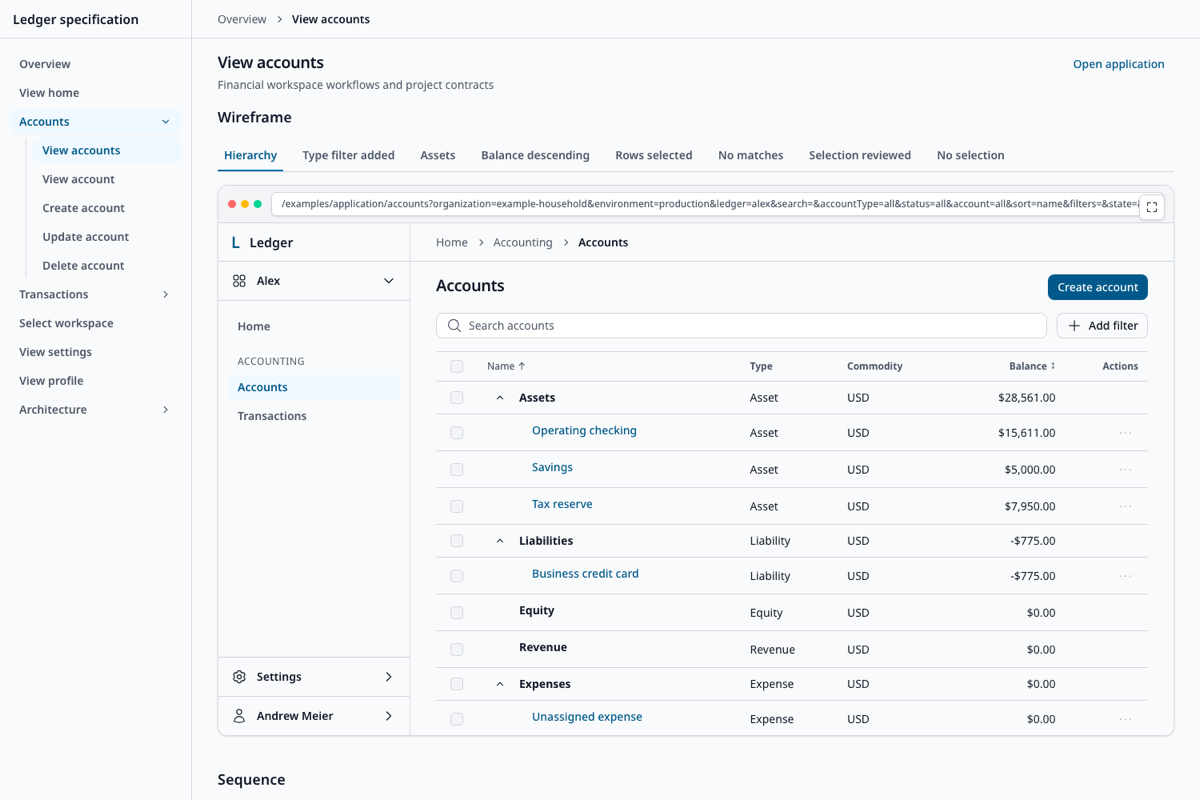This screenshot has height=800, width=1200.
Task: Click the magnifier icon in search box
Action: pos(454,326)
